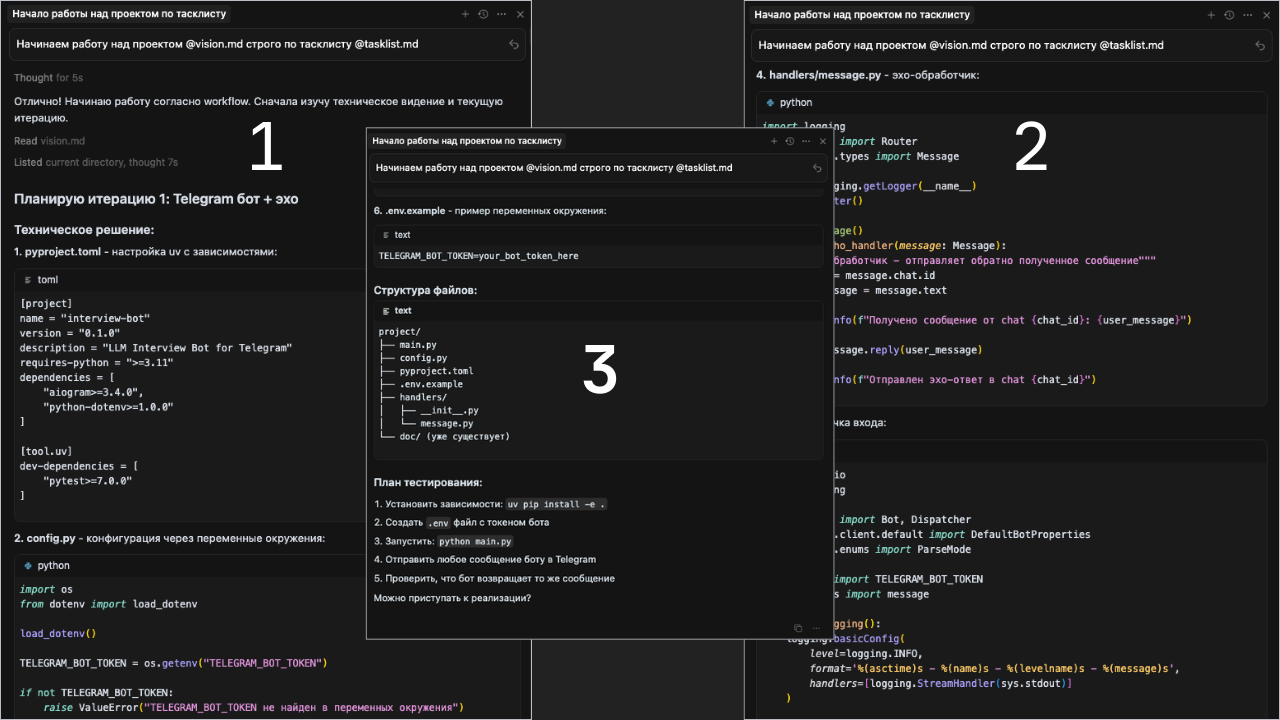Viewport: 1280px width, 720px height.
Task: Click '.env.example' in the file structure tree
Action: pos(431,384)
